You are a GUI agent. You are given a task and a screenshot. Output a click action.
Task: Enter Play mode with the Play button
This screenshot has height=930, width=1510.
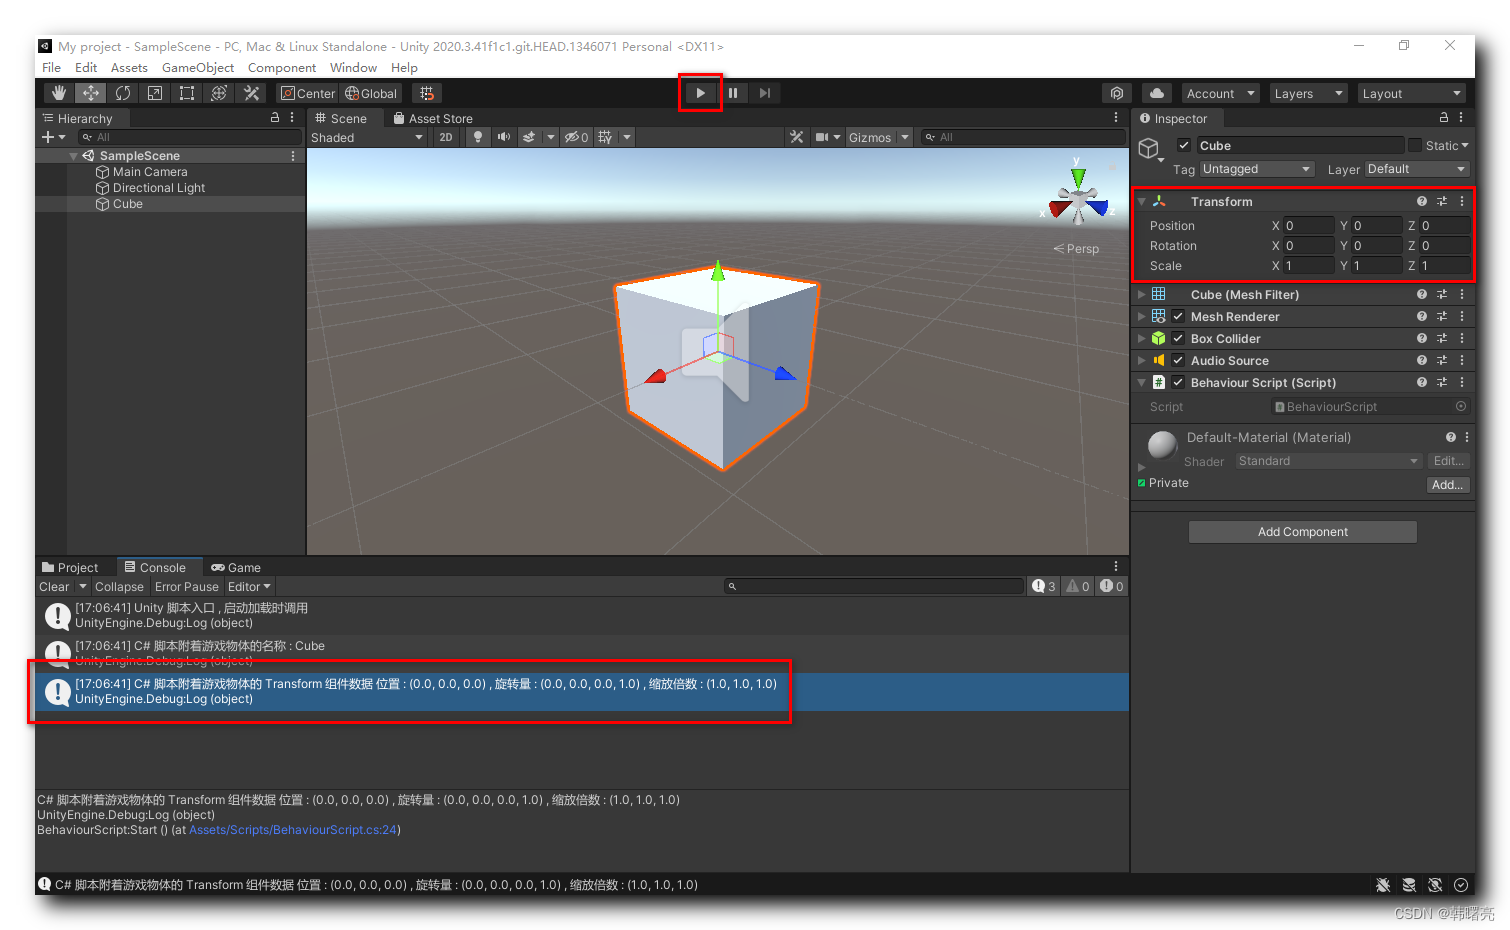pyautogui.click(x=699, y=93)
